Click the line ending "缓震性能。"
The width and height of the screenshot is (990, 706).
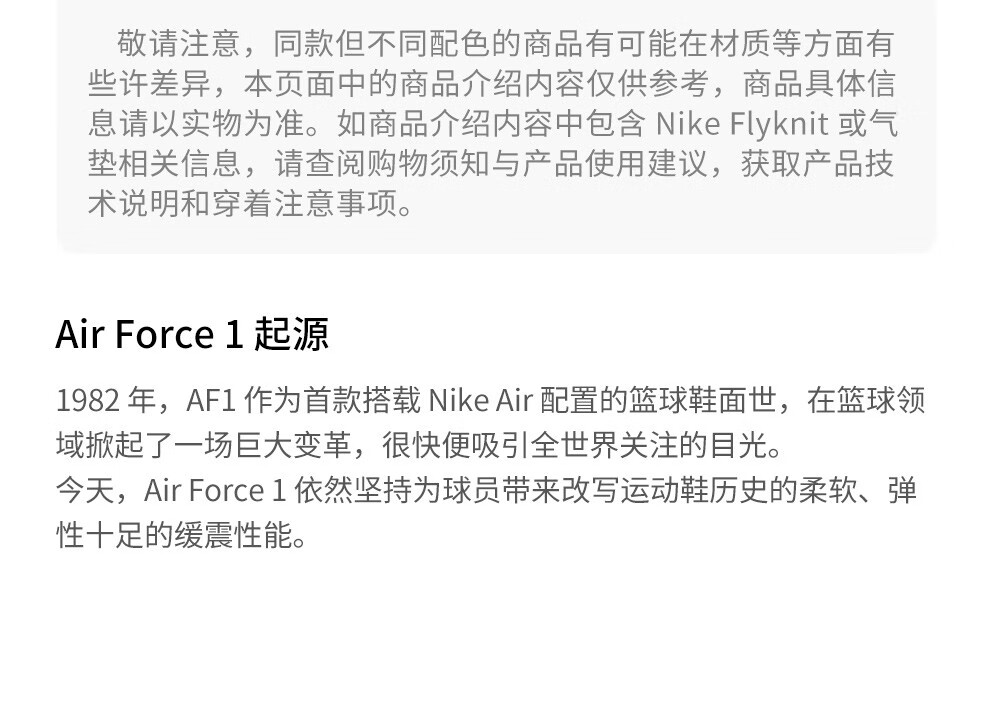point(182,535)
